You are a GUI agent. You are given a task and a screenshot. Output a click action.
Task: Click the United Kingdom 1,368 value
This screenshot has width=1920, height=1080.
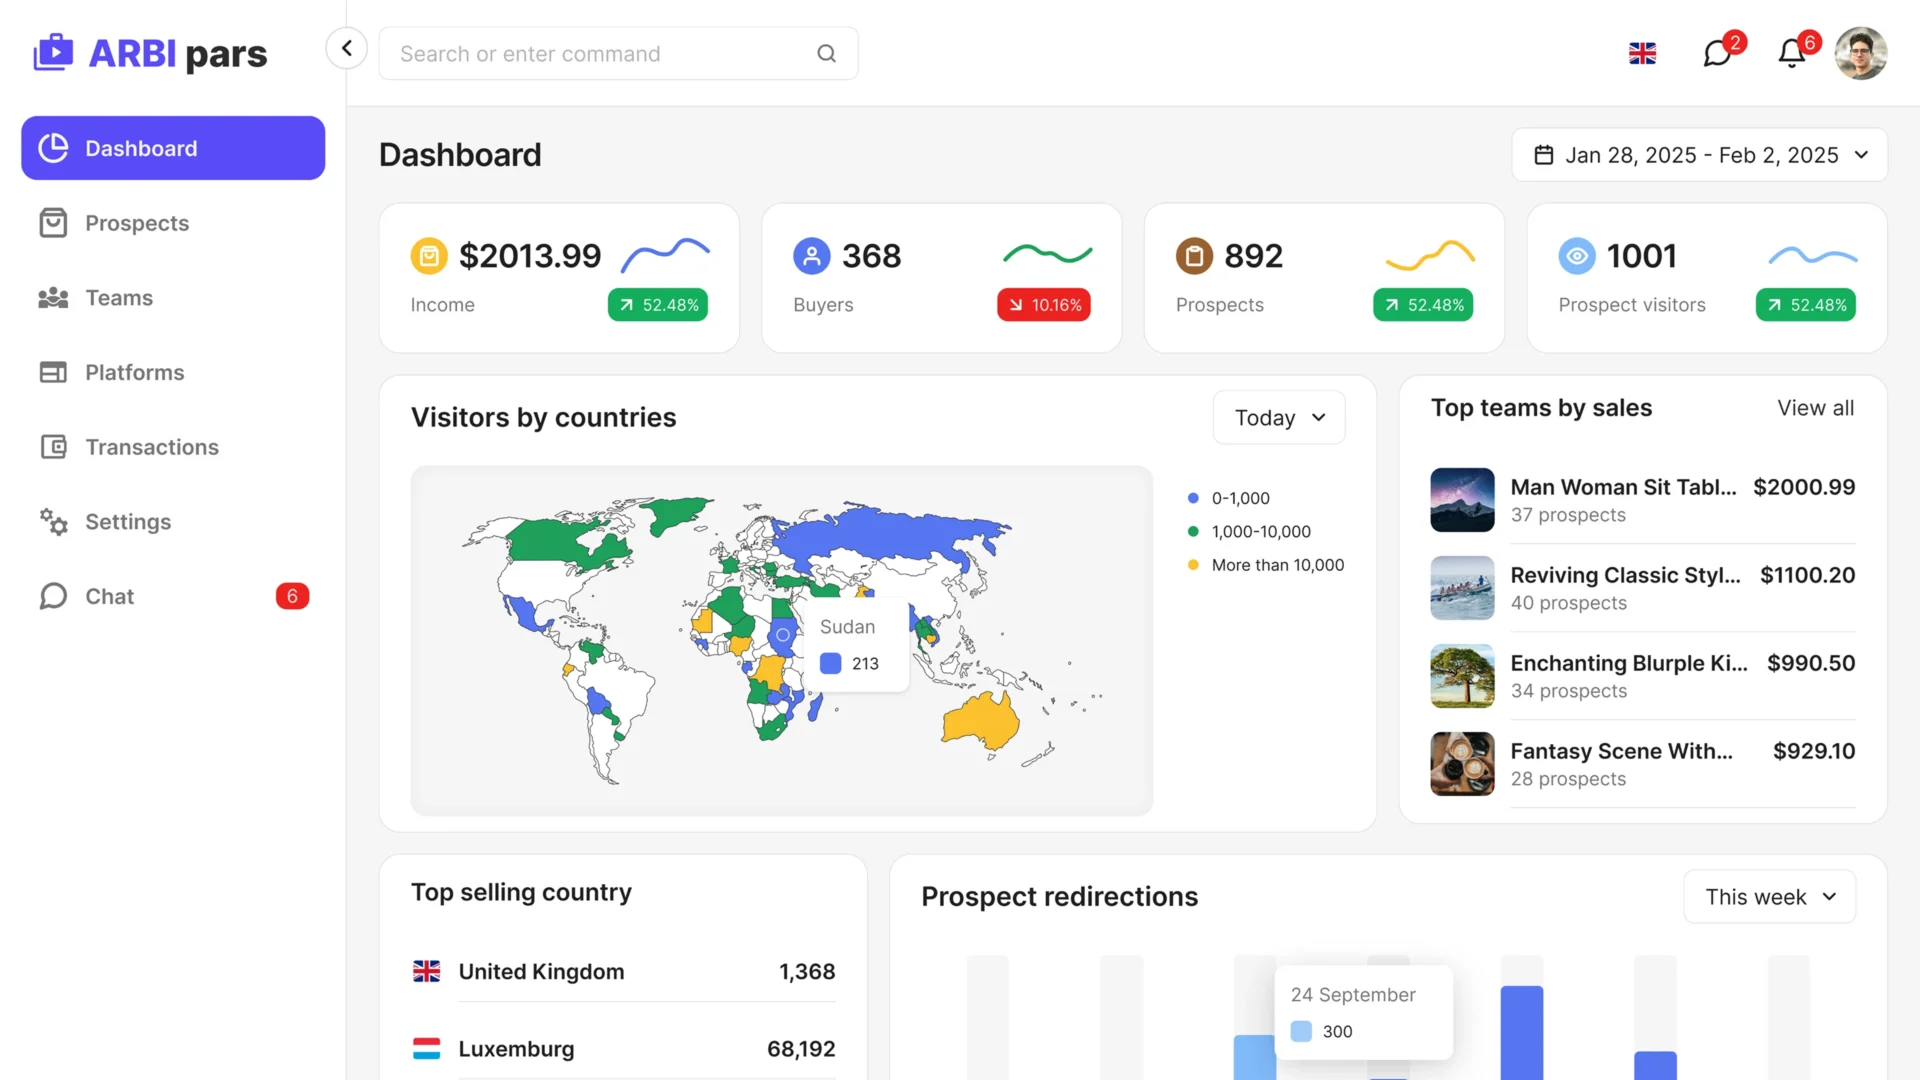click(807, 971)
